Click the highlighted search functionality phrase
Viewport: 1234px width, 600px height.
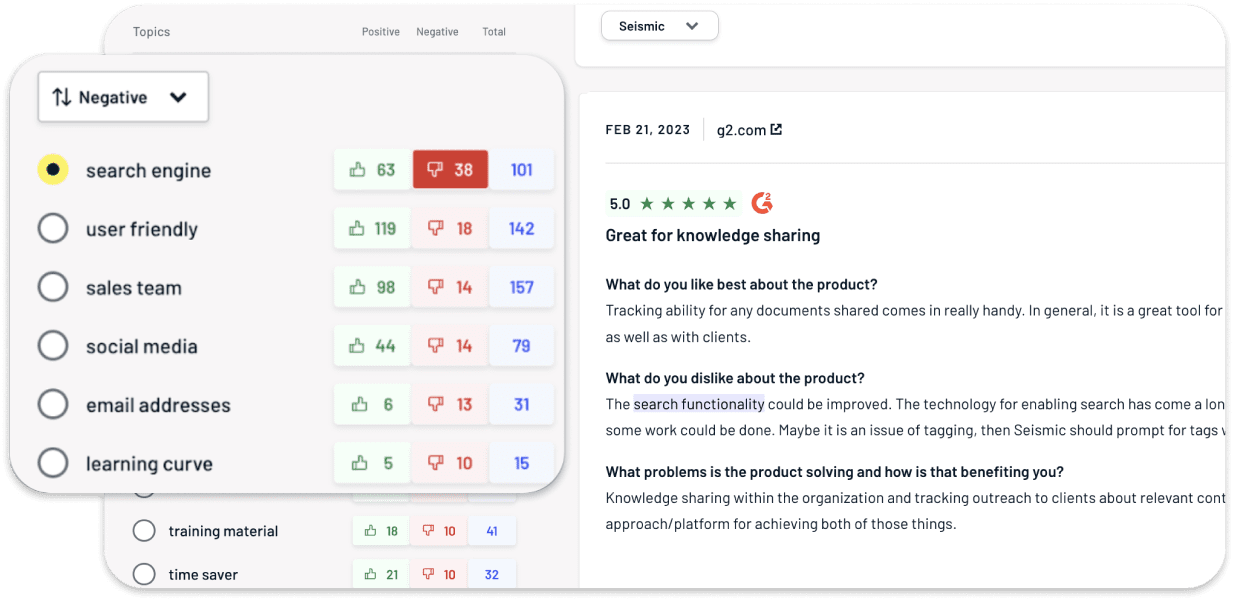pos(699,404)
